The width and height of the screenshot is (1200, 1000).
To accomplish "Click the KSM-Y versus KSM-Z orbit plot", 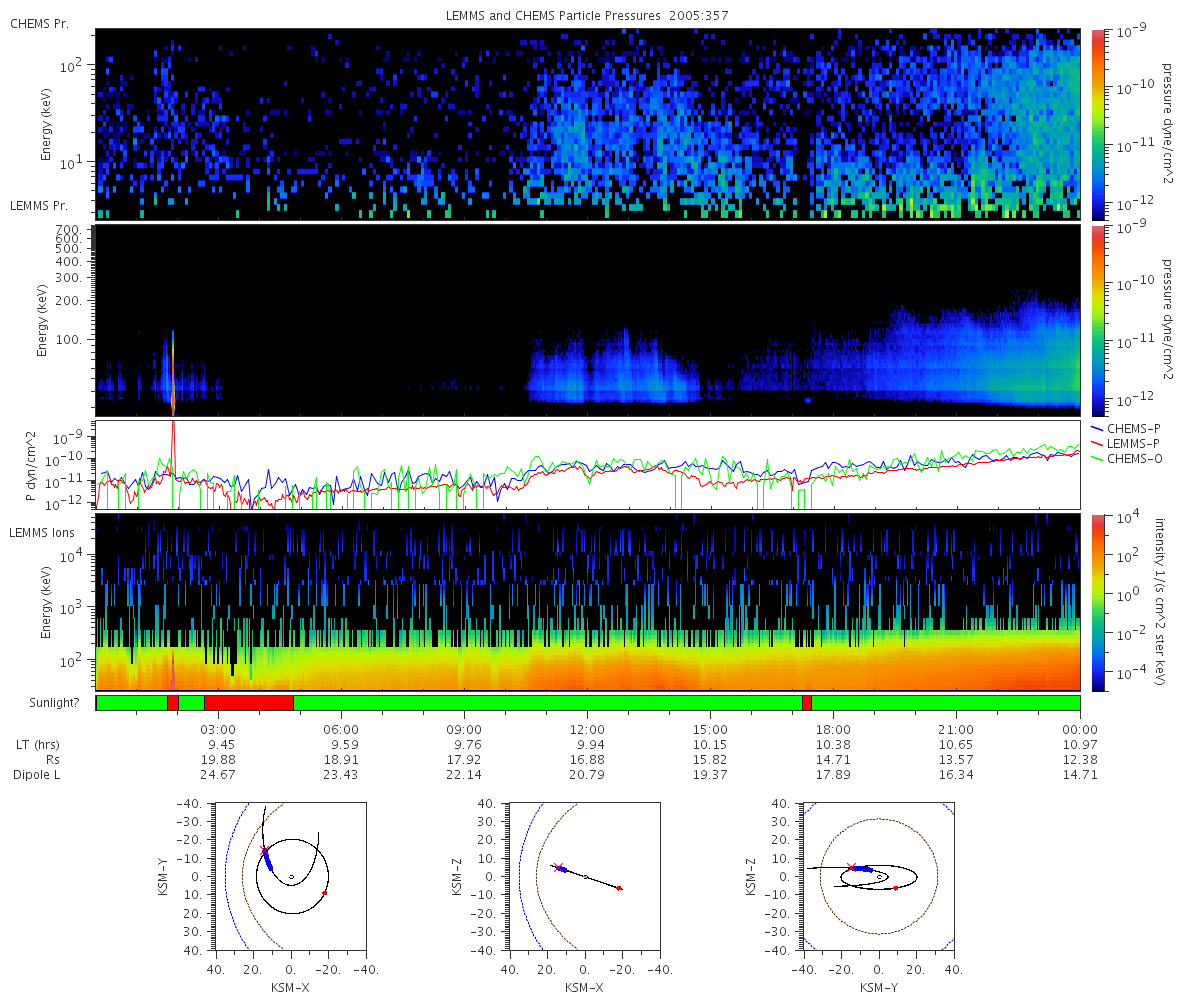I will coord(879,877).
